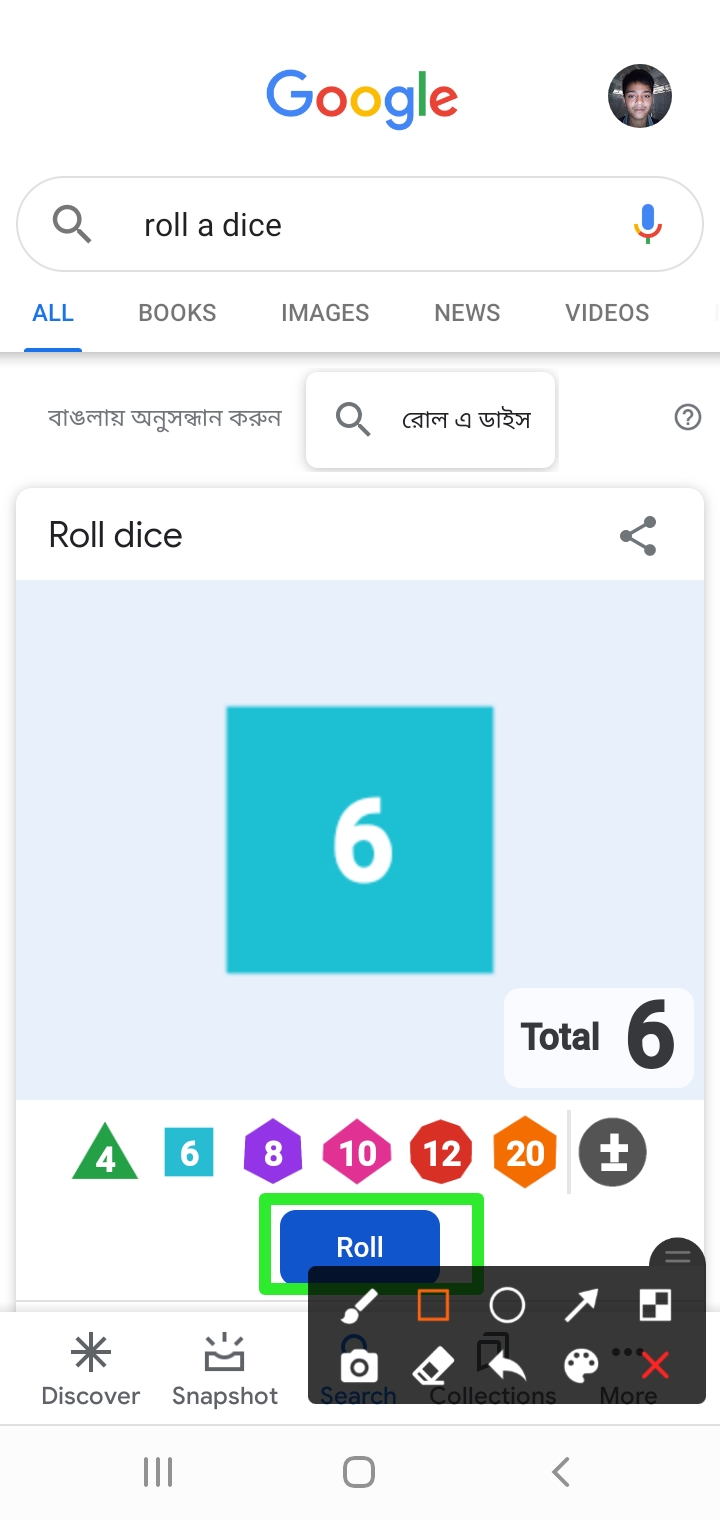Select the 12-sided red die

pyautogui.click(x=441, y=1153)
